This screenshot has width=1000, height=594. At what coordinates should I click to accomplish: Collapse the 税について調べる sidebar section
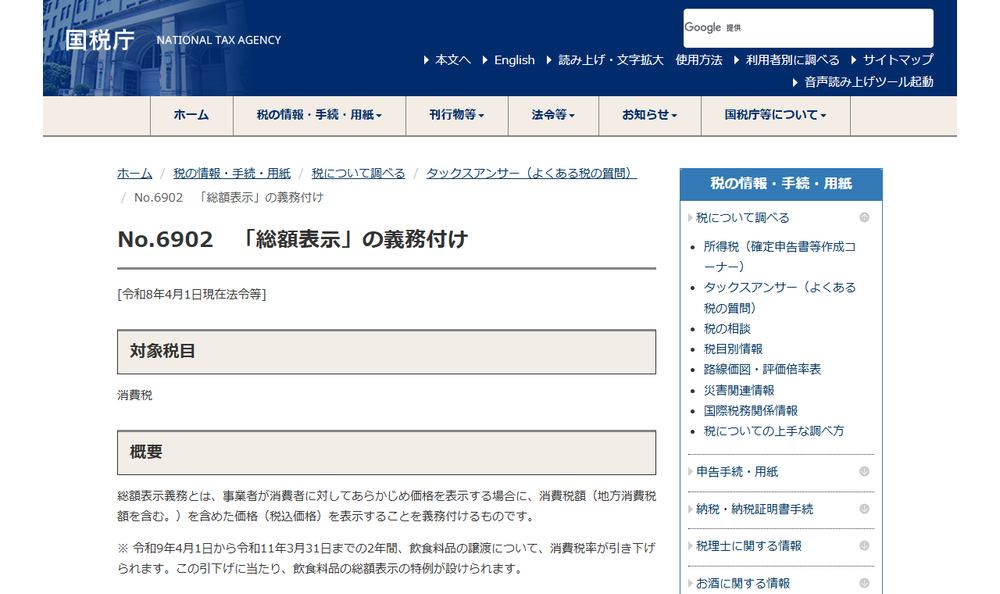click(742, 218)
